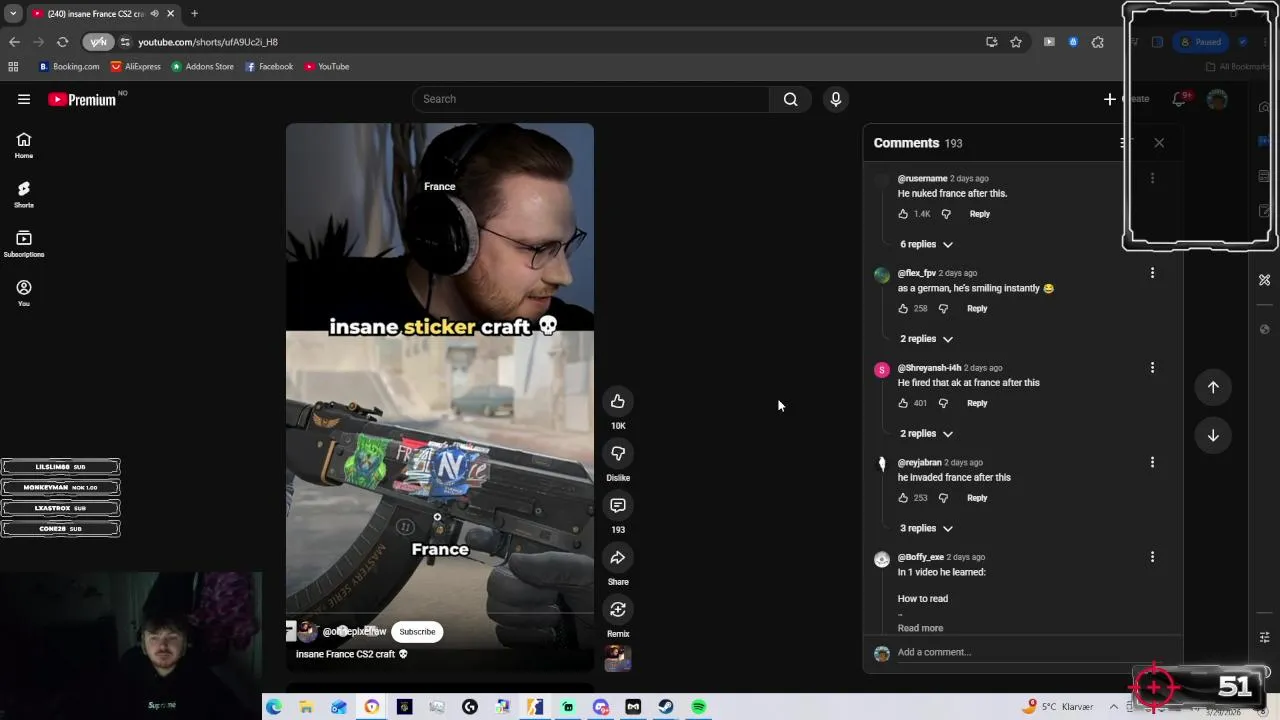Open the browser extensions puzzle icon

(x=1098, y=42)
